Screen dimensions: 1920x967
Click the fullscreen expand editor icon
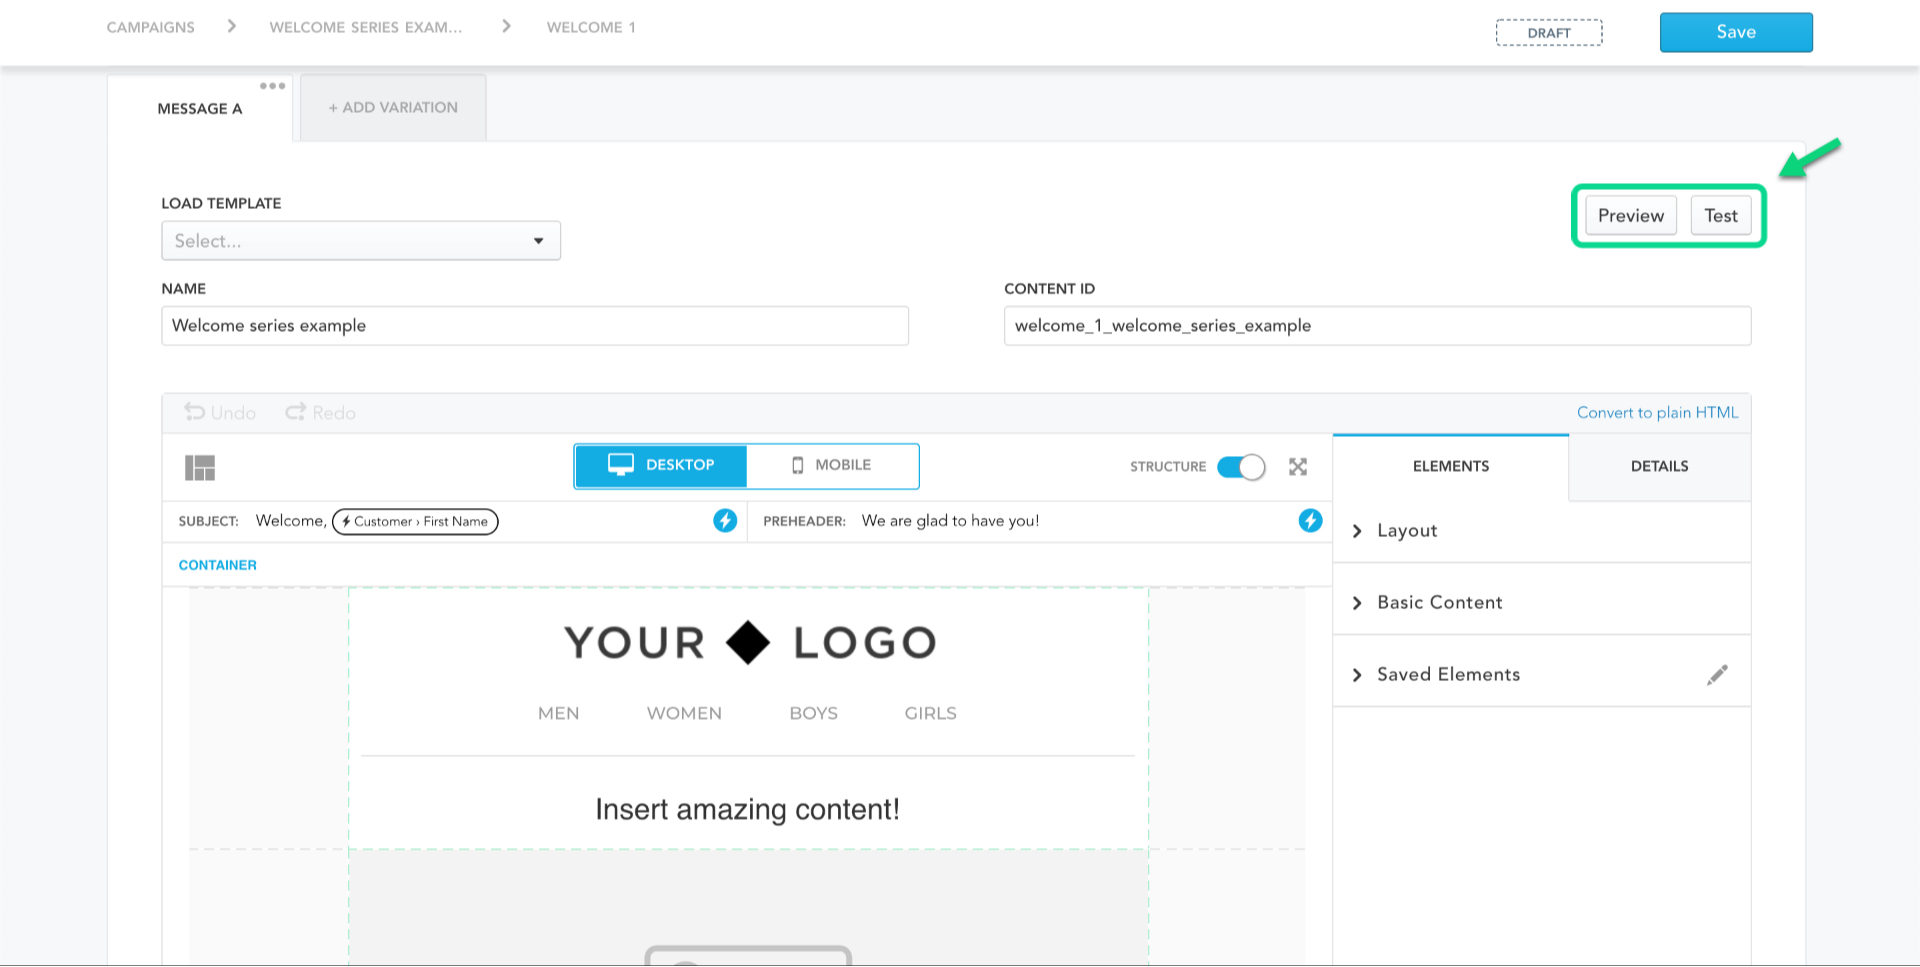[1298, 467]
